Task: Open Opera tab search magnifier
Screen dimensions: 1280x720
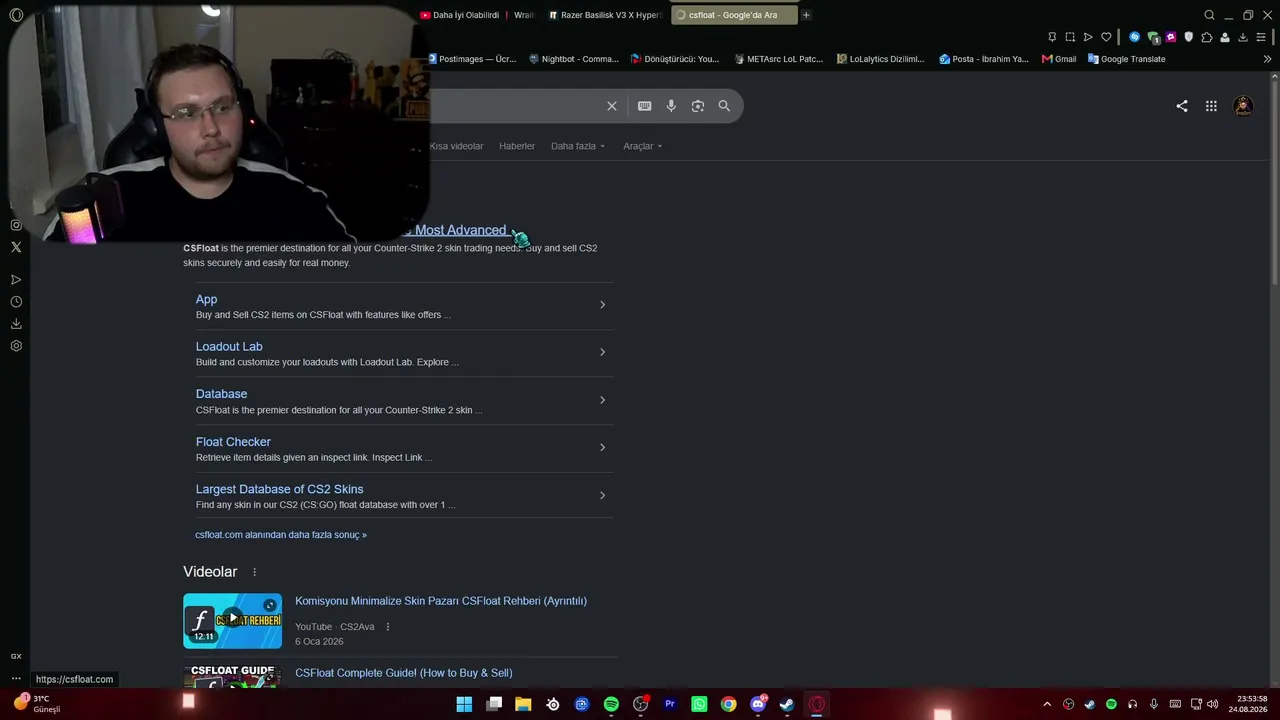Action: point(1209,15)
